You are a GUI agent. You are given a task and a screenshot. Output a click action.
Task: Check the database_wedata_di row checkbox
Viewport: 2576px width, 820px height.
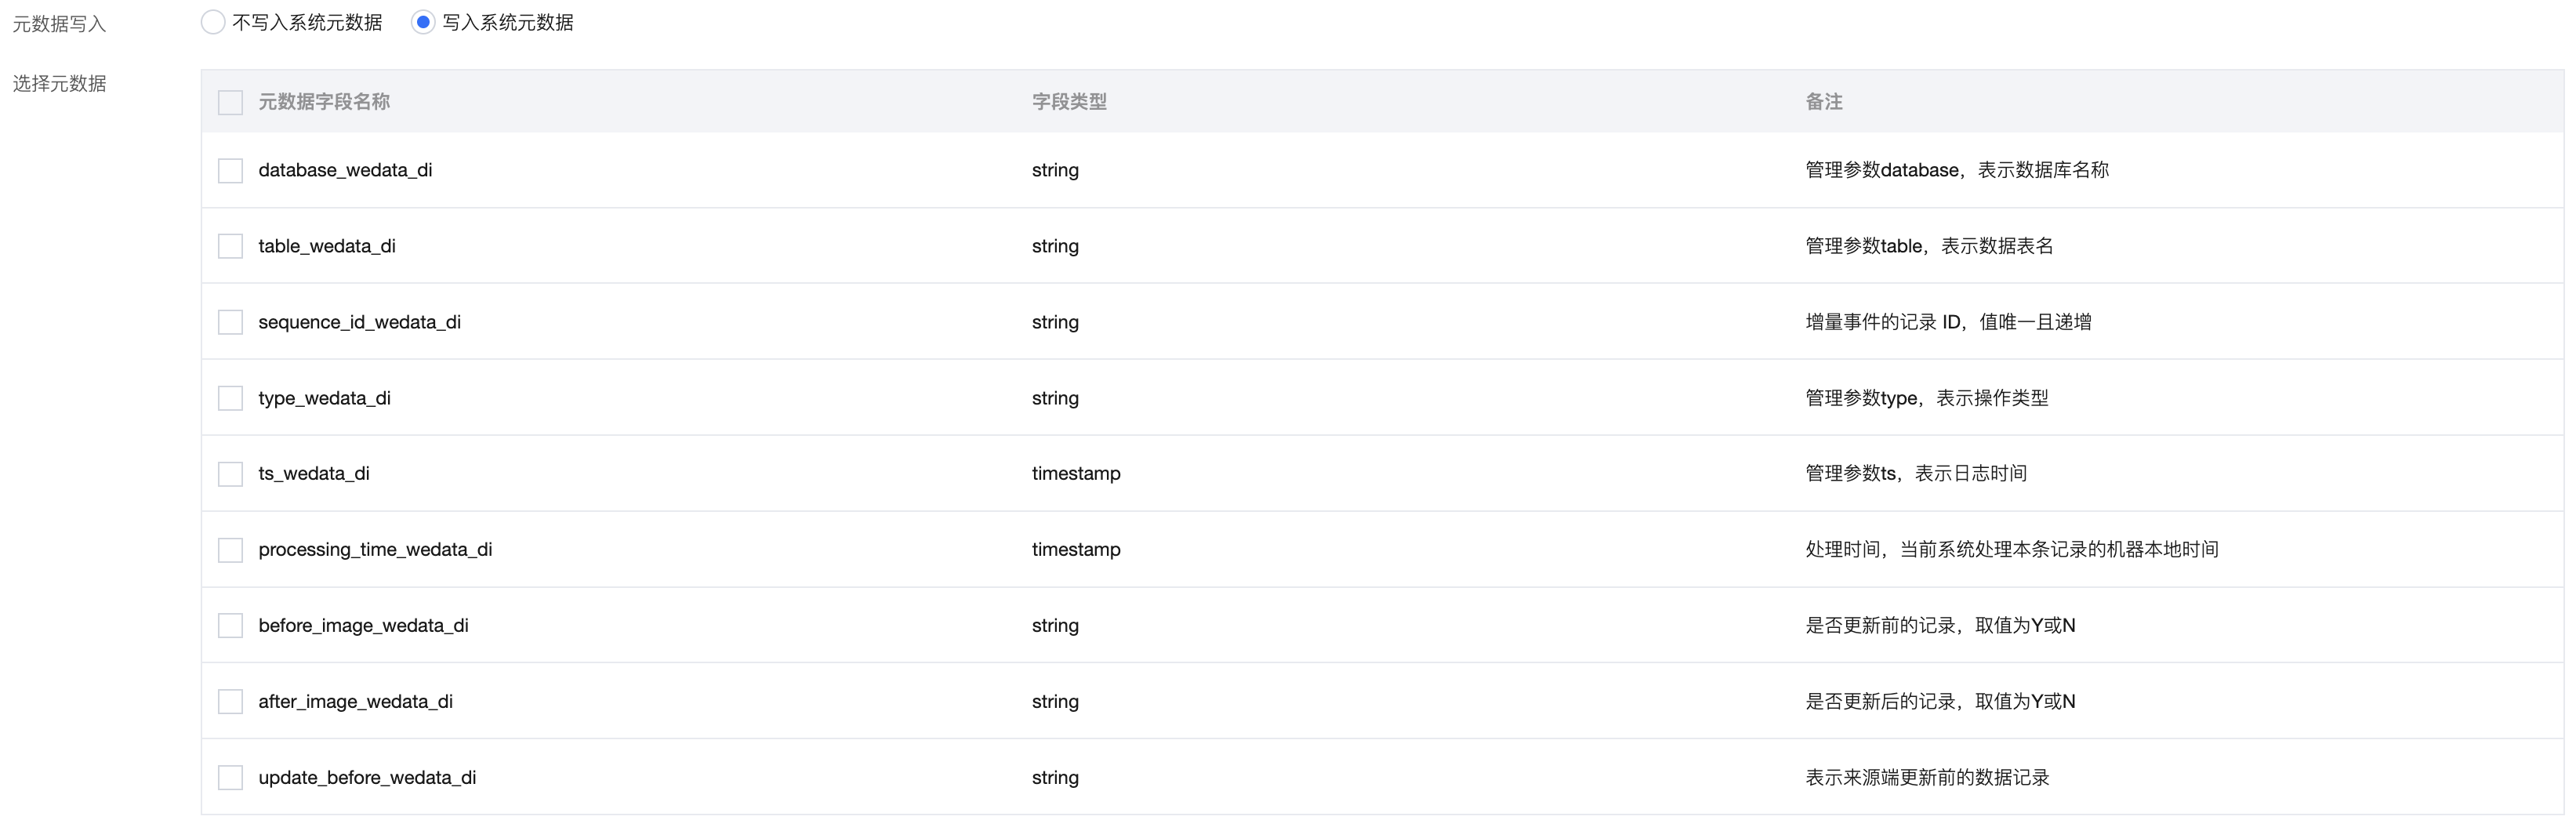click(231, 171)
